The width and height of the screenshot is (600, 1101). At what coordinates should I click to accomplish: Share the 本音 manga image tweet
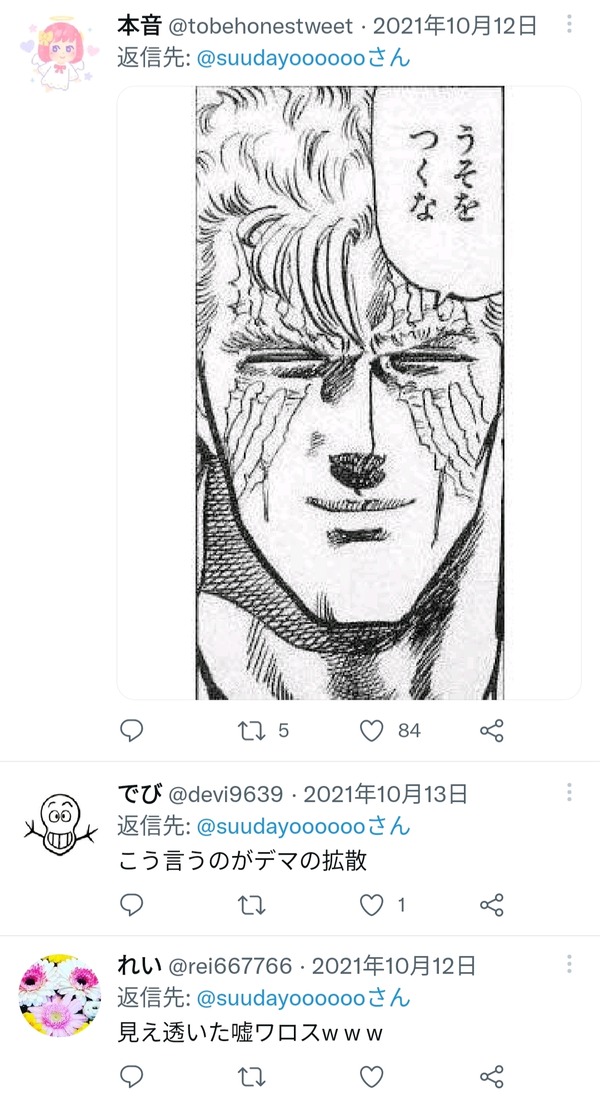[492, 731]
